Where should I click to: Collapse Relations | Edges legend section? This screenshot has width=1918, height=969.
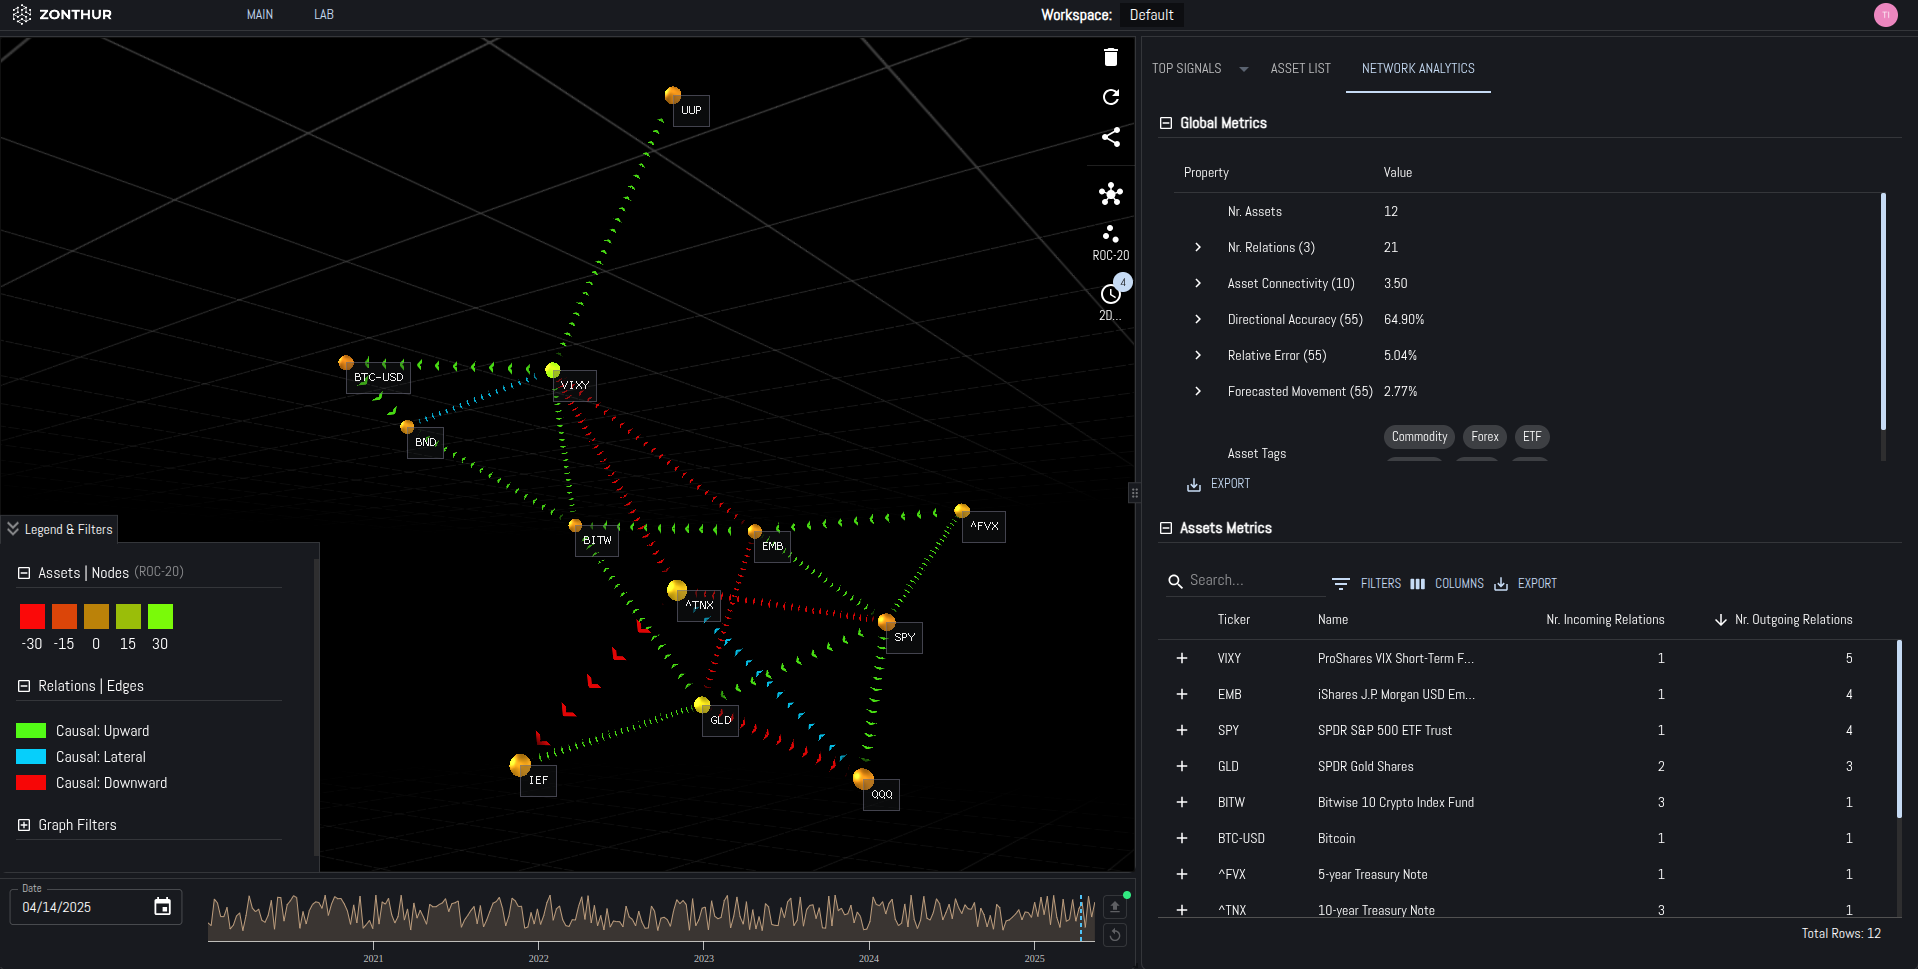point(24,686)
